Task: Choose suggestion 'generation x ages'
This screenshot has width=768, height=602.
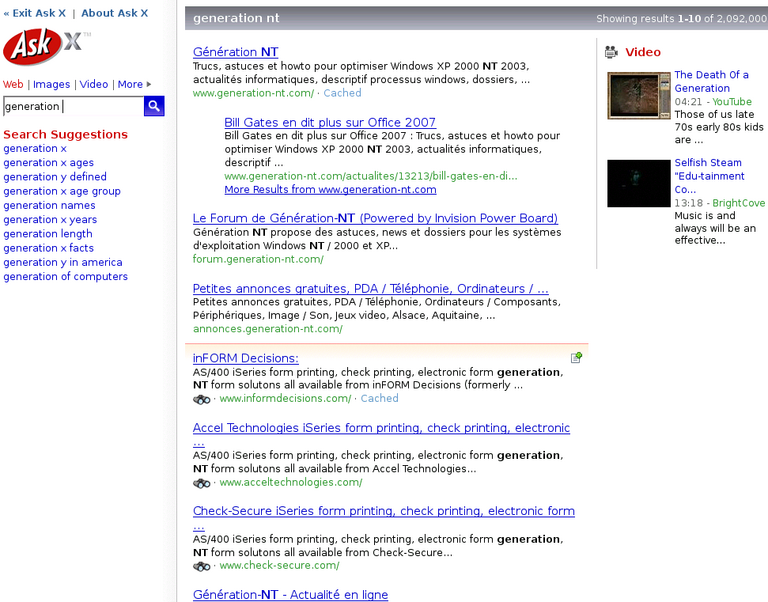Action: (48, 163)
